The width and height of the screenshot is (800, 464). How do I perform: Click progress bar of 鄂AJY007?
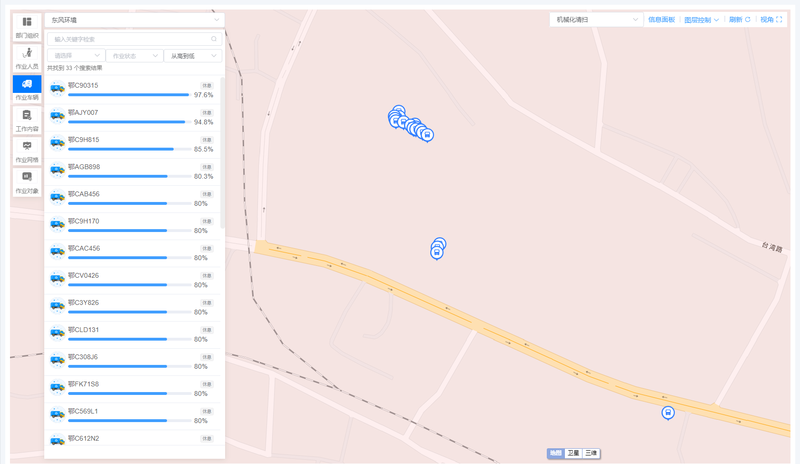pyautogui.click(x=130, y=122)
